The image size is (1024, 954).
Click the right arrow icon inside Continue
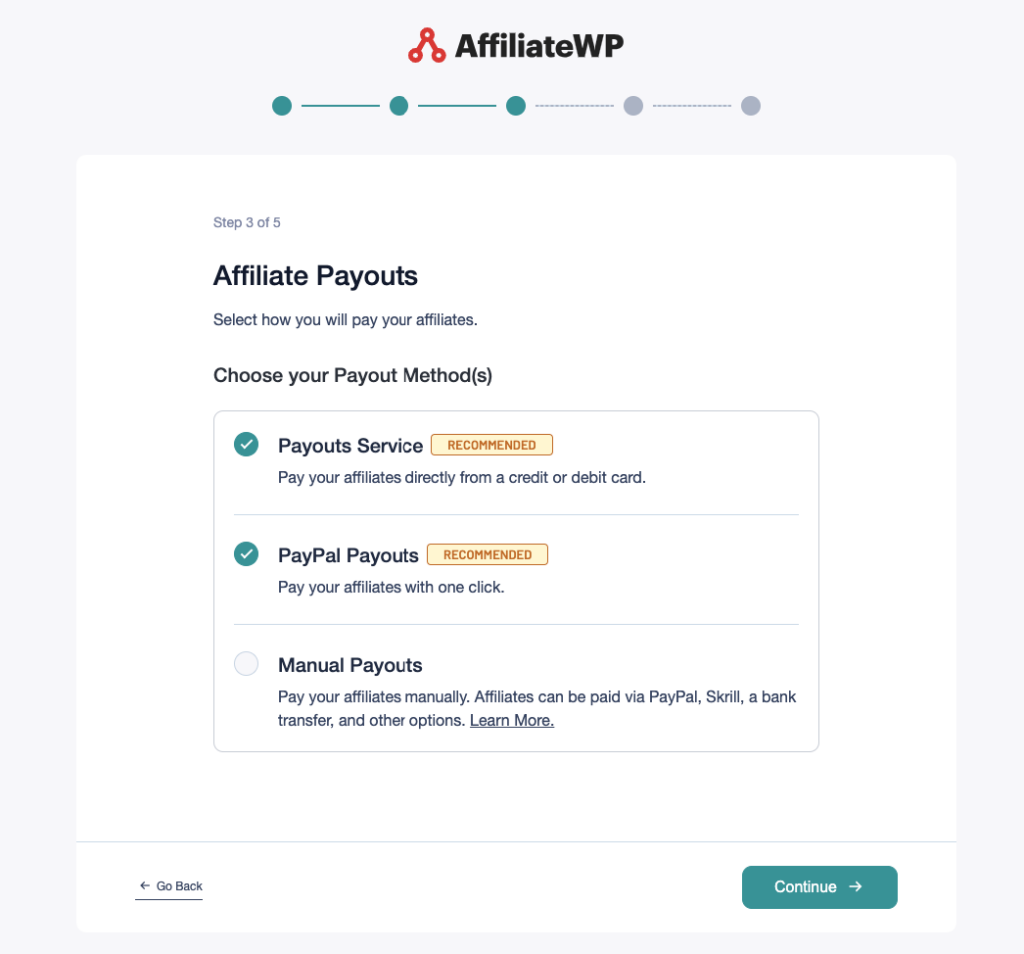tap(855, 887)
